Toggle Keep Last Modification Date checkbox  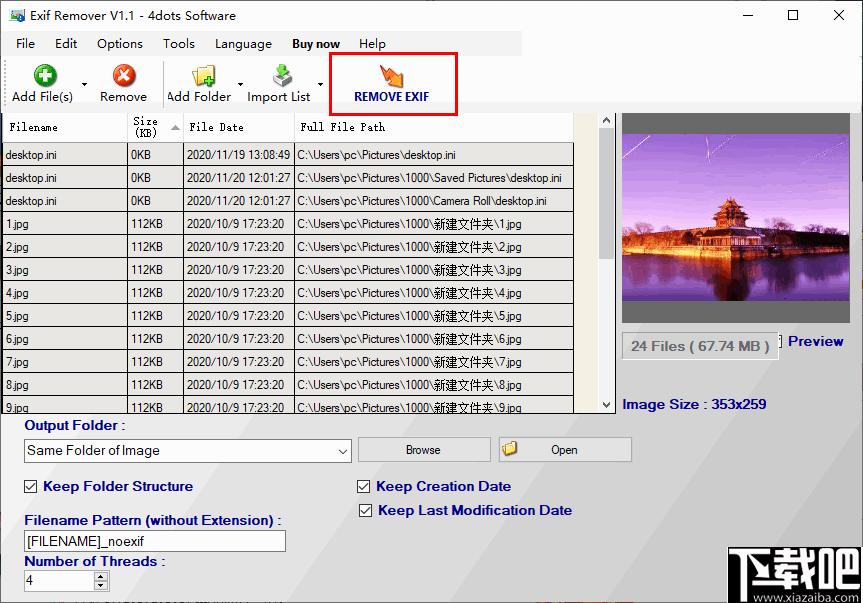[365, 511]
